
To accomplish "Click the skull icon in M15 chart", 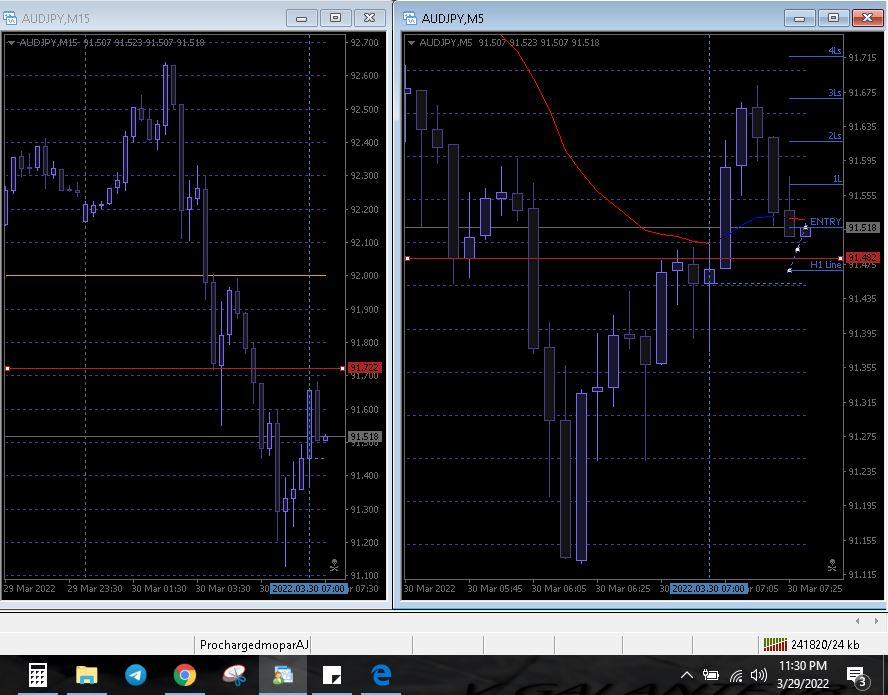I will [x=334, y=564].
